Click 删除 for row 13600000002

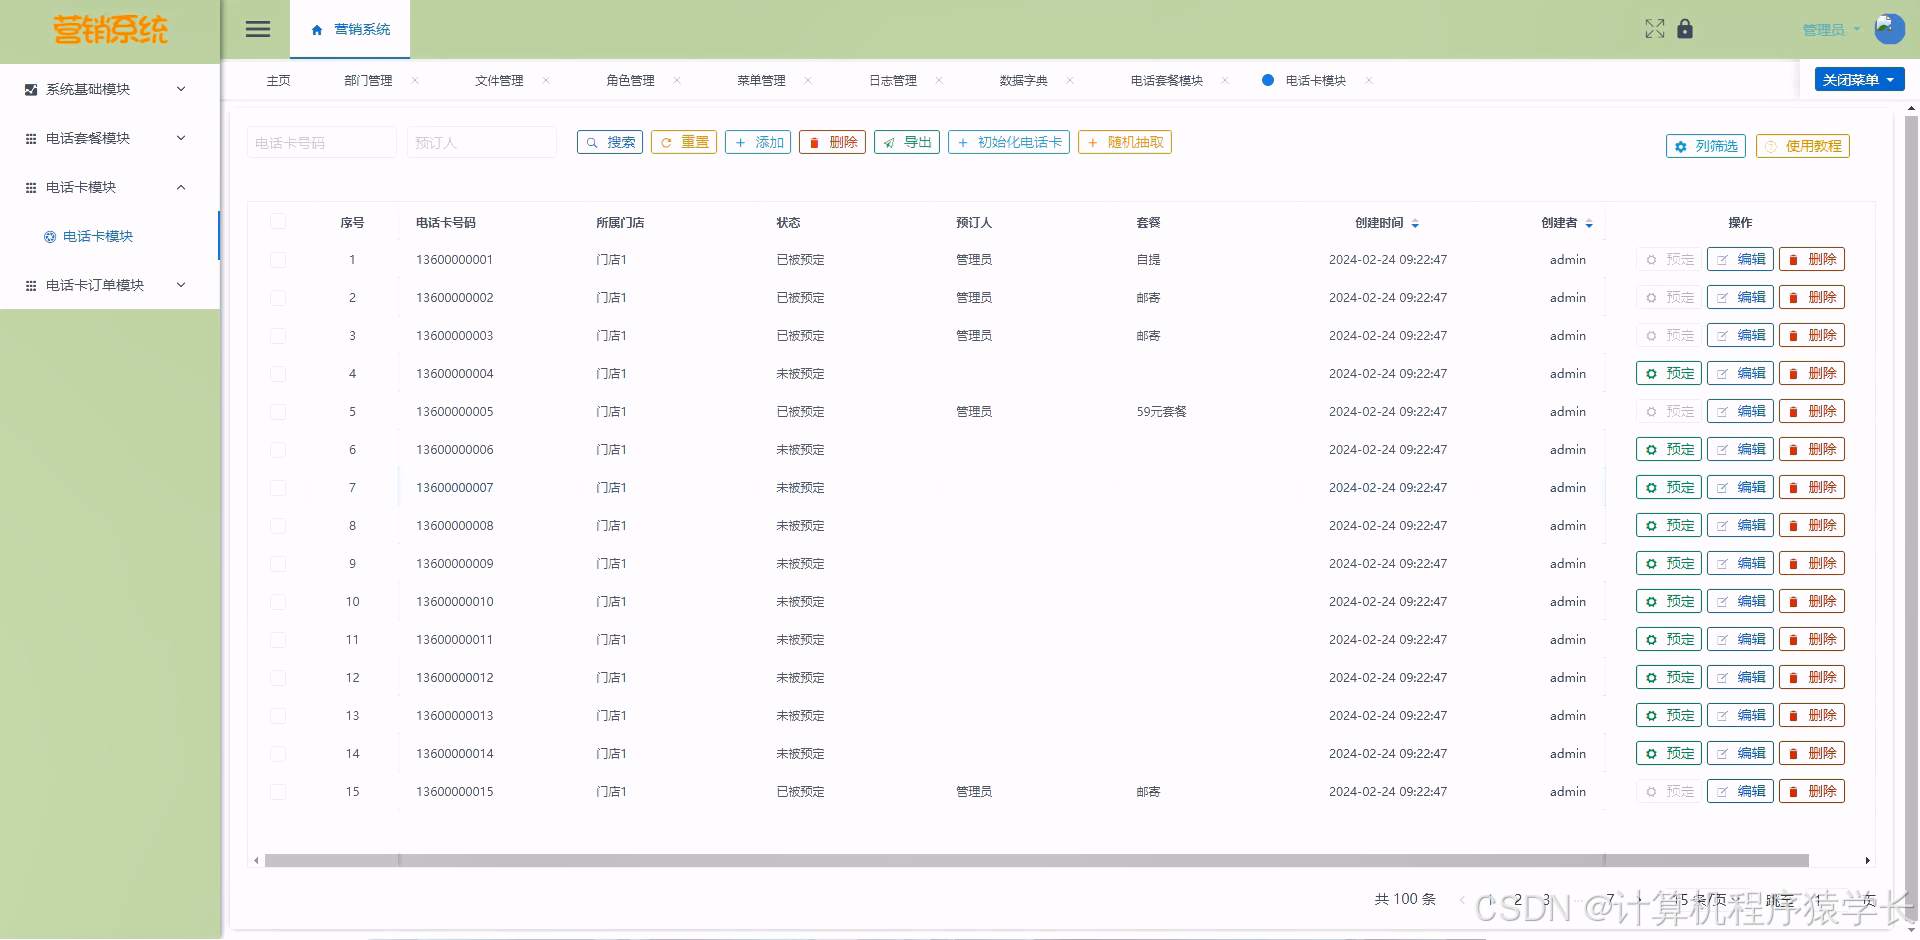pos(1812,297)
